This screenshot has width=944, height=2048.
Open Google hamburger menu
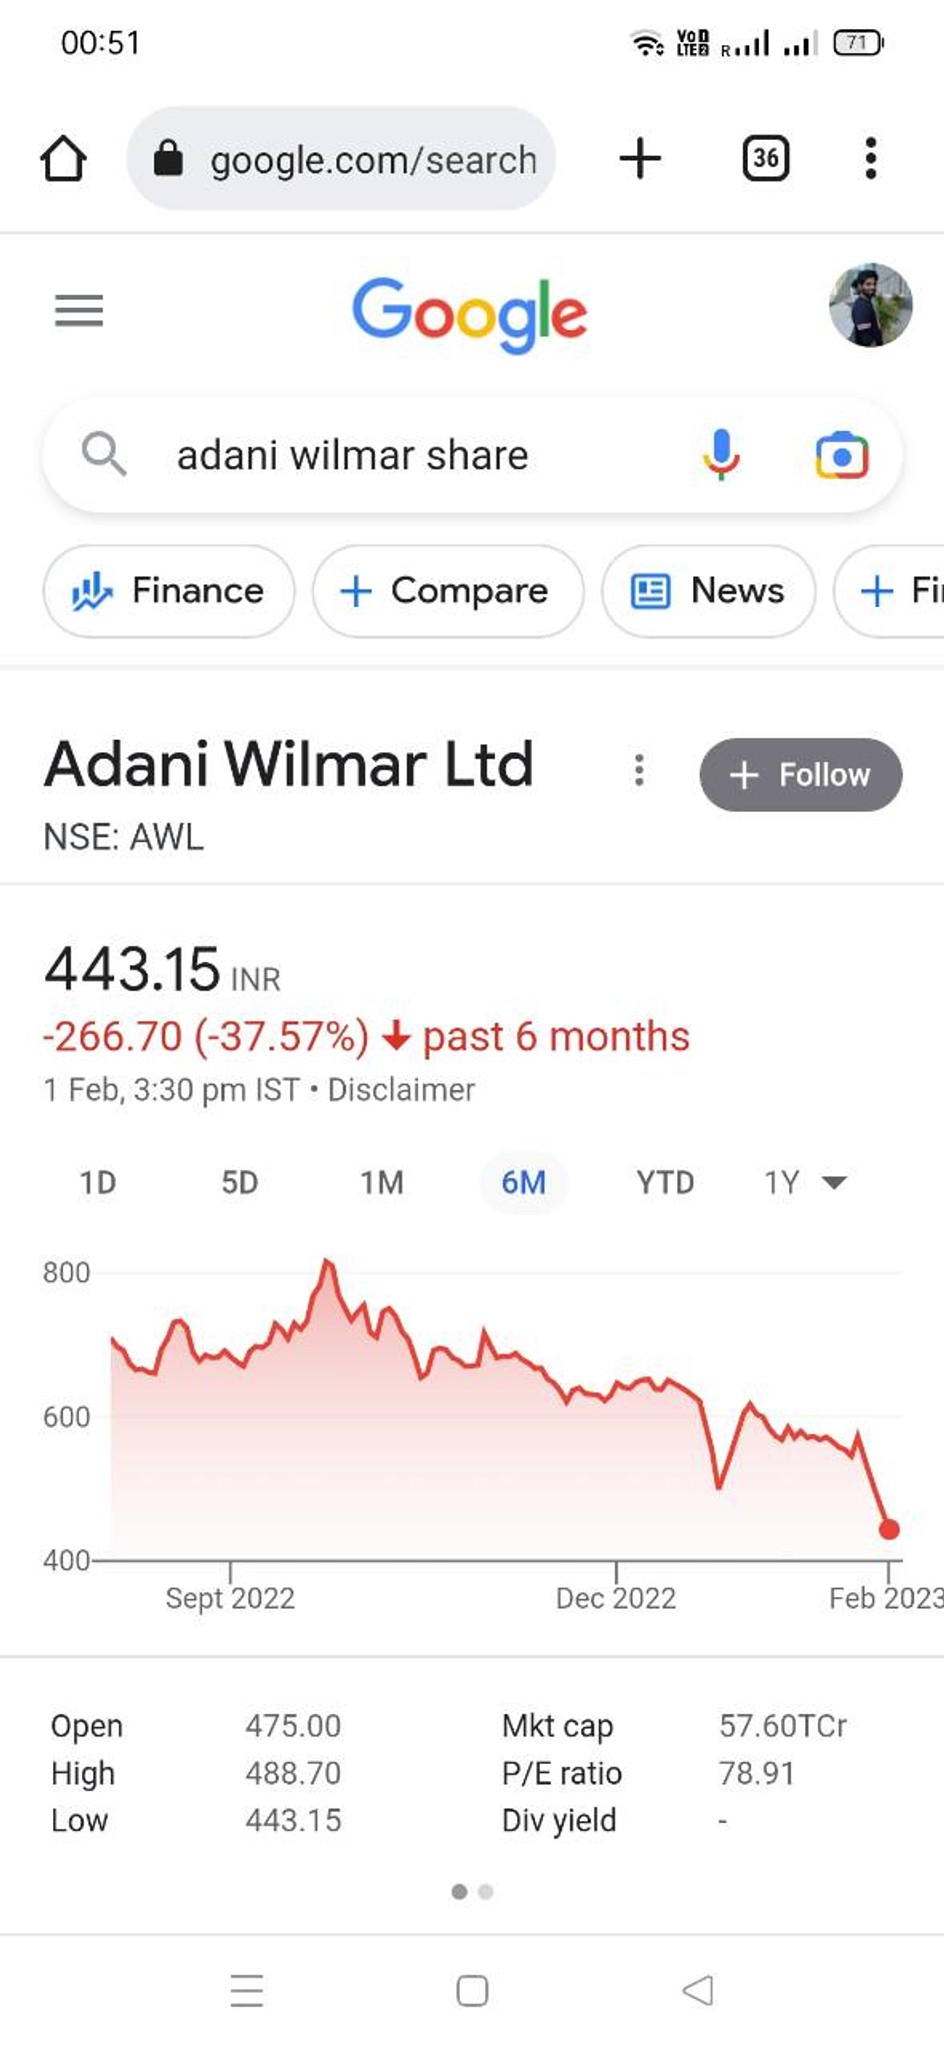coord(79,311)
